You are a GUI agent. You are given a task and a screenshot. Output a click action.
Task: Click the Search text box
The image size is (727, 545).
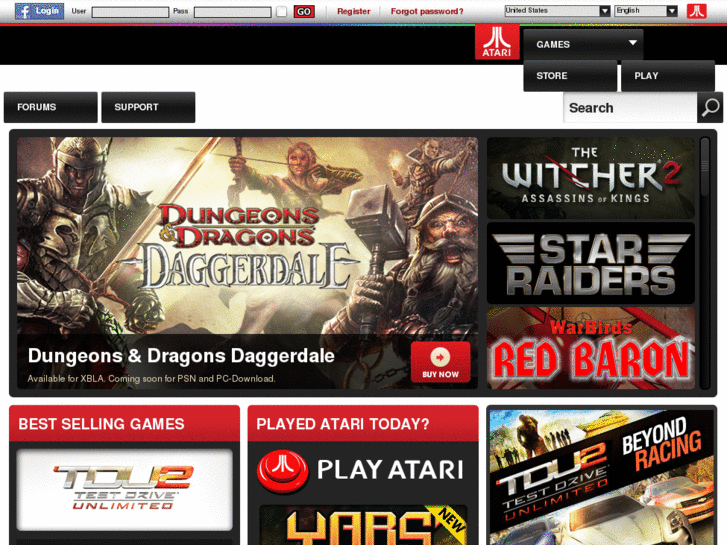[x=630, y=108]
